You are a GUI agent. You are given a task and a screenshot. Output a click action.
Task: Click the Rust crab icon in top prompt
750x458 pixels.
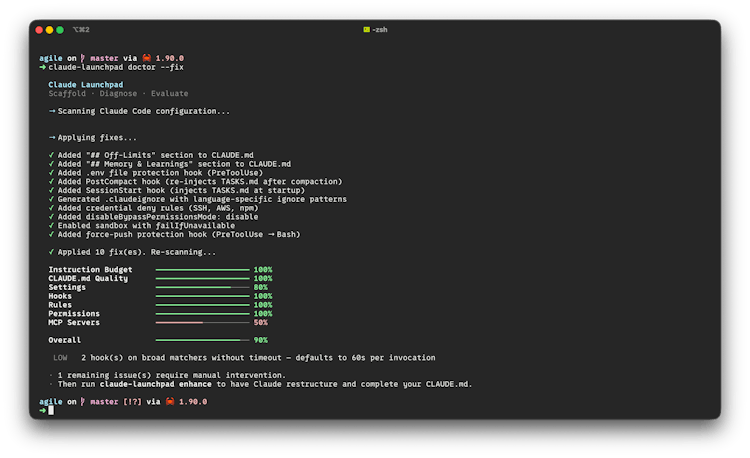coord(144,58)
